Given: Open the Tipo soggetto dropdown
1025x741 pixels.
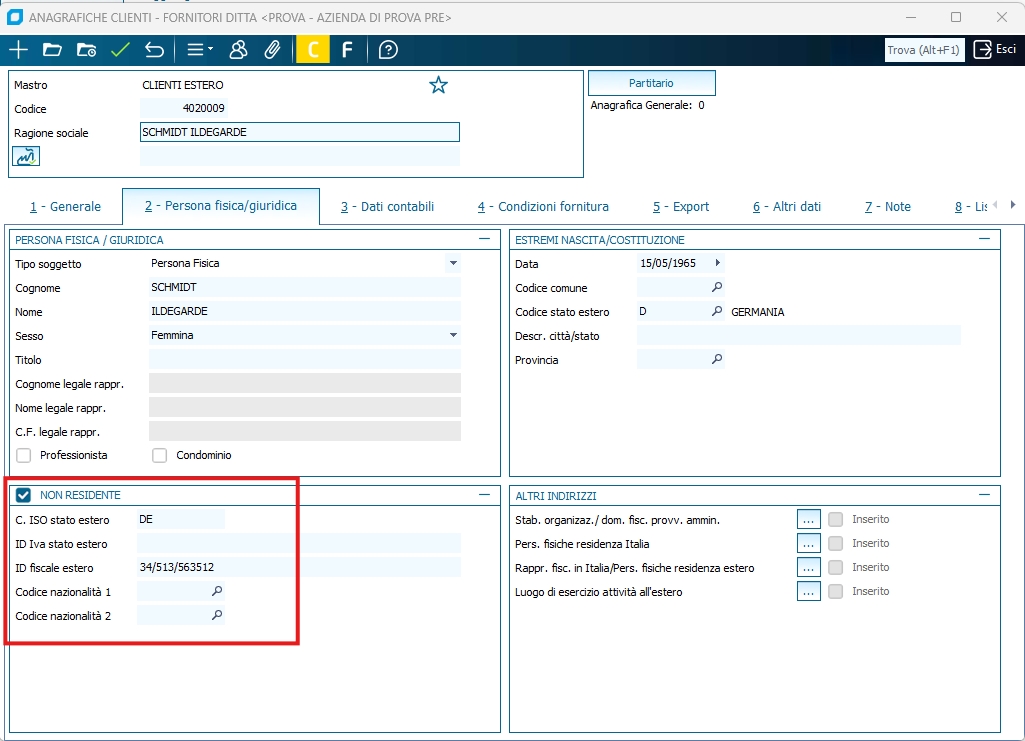Looking at the screenshot, I should 453,263.
